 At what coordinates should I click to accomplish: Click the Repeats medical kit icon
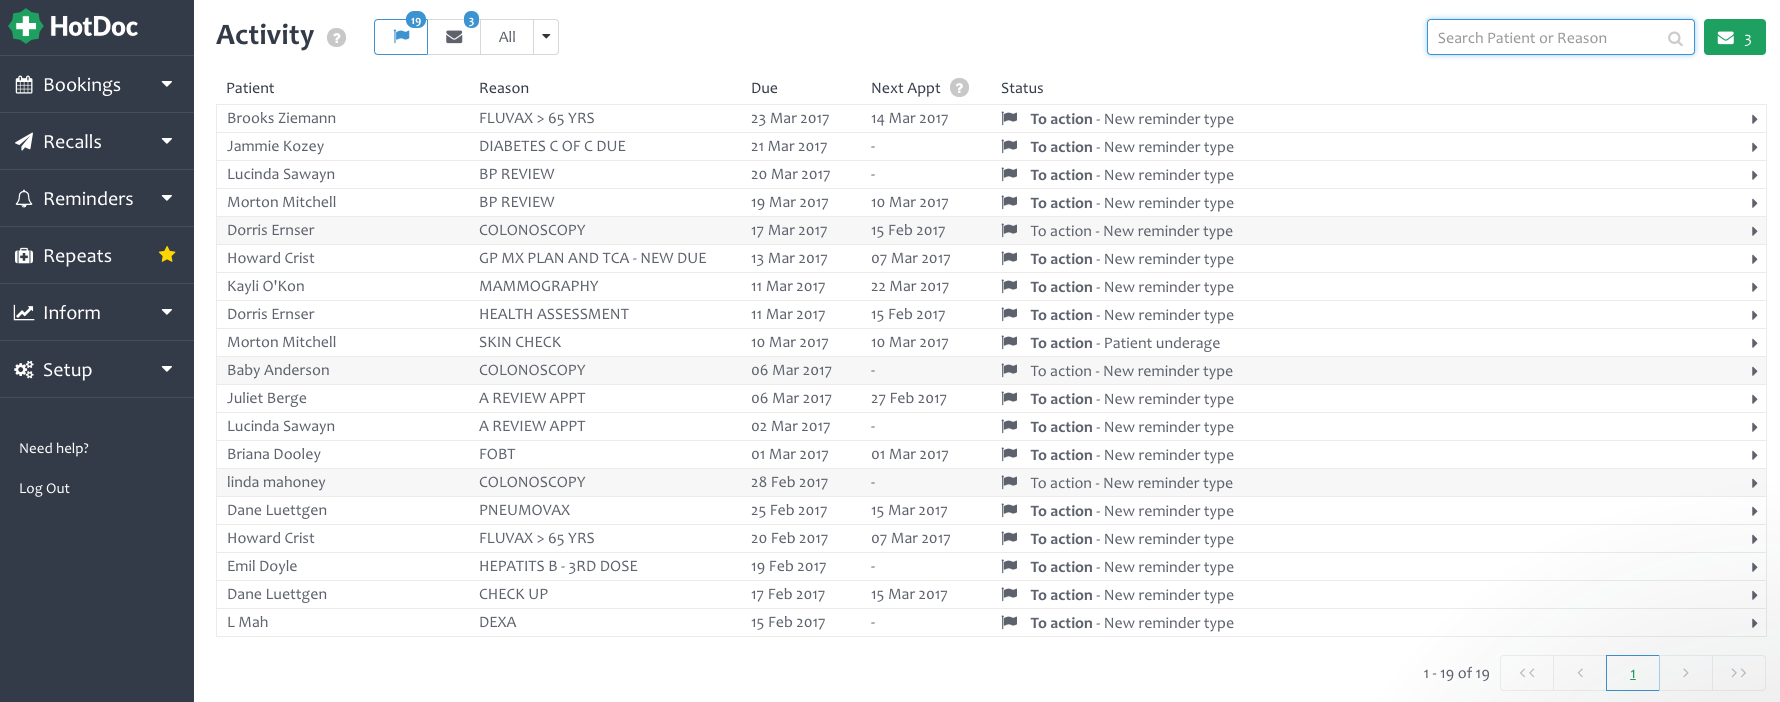click(x=24, y=256)
